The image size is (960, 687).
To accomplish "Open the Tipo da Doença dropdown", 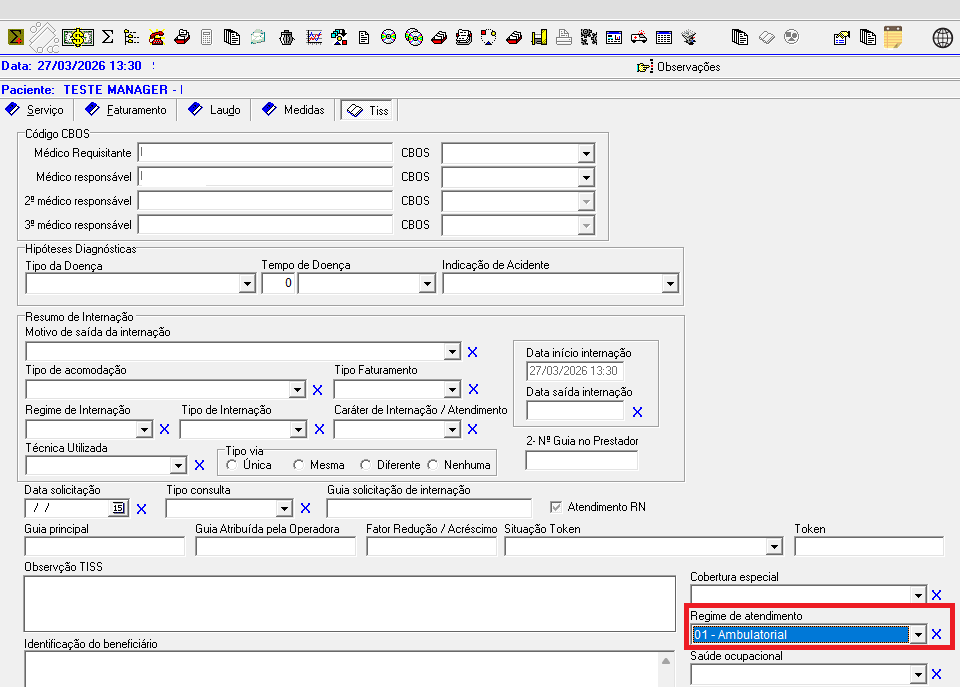I will pos(247,284).
